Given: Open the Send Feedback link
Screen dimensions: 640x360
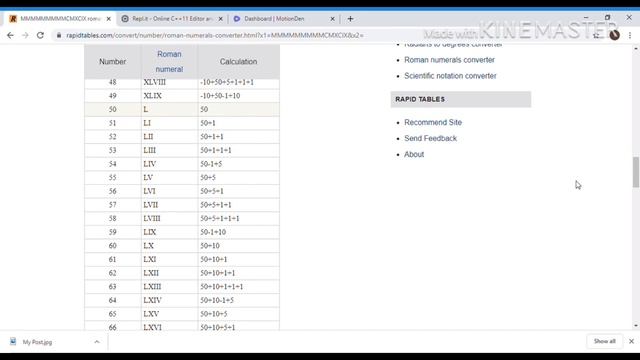Looking at the screenshot, I should 430,138.
